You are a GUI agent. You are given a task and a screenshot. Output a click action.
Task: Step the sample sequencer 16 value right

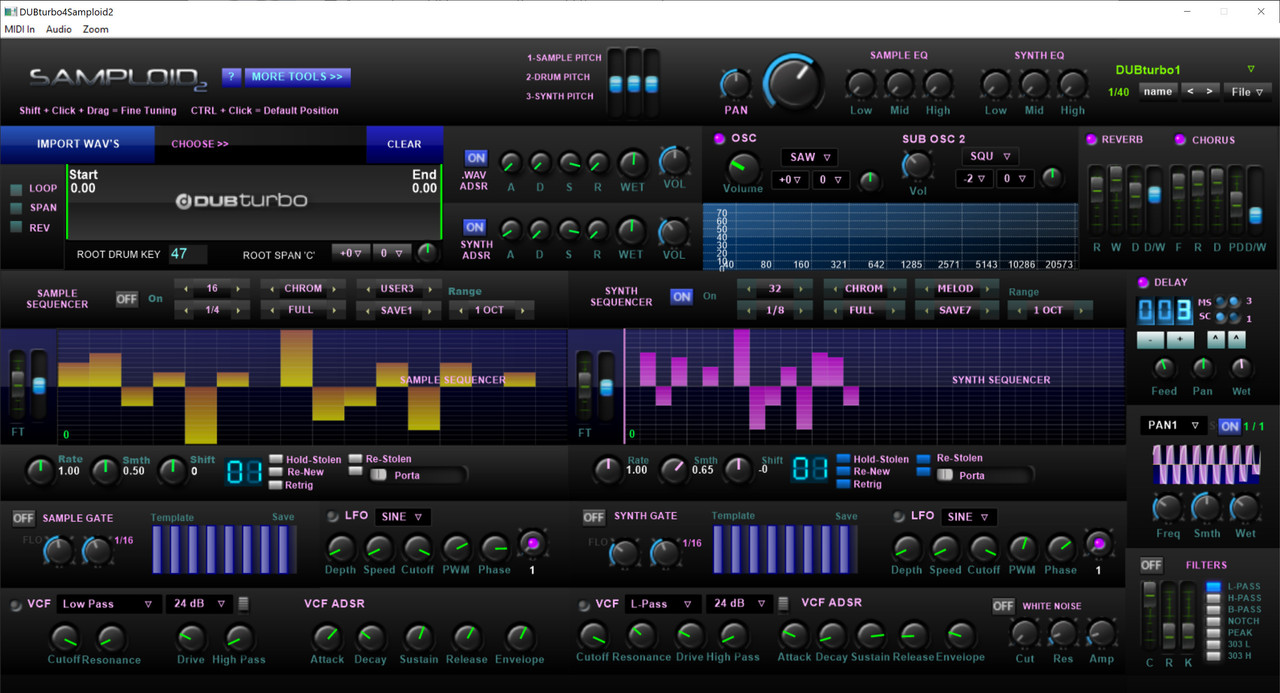point(238,288)
